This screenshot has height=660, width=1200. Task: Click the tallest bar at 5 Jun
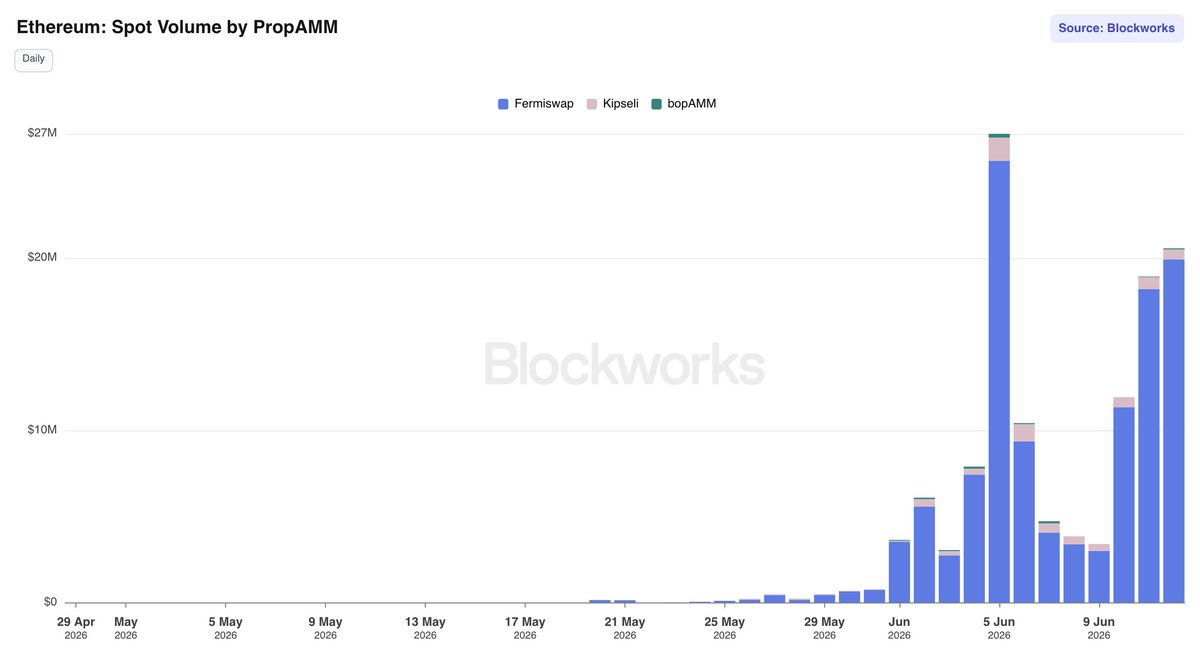pos(999,368)
